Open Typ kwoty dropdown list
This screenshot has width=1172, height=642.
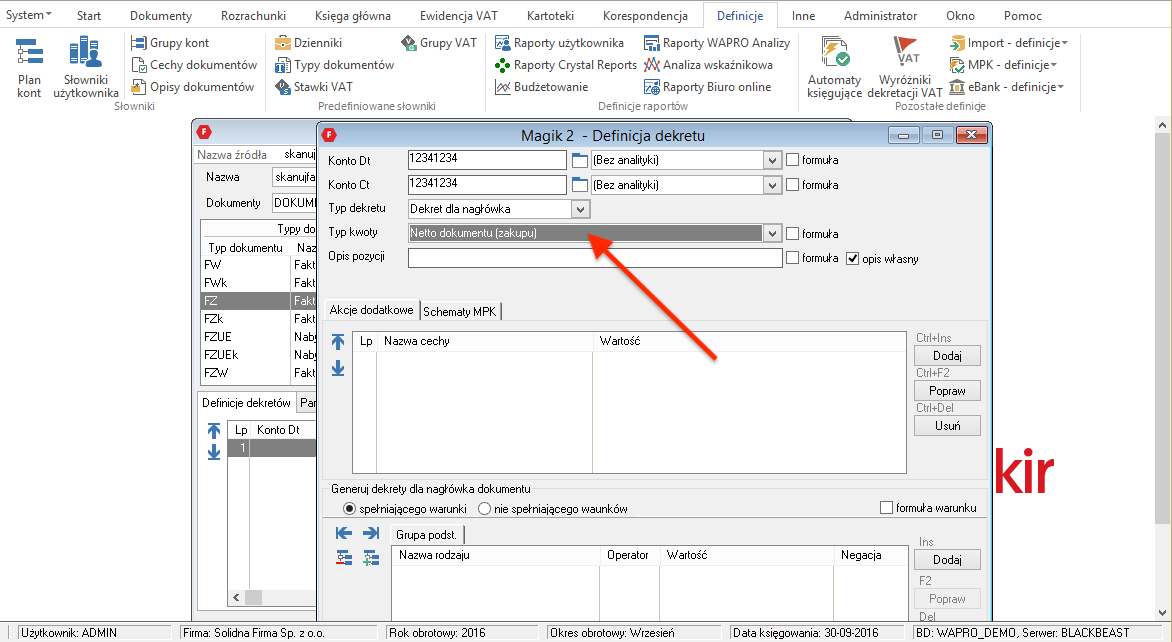click(771, 234)
